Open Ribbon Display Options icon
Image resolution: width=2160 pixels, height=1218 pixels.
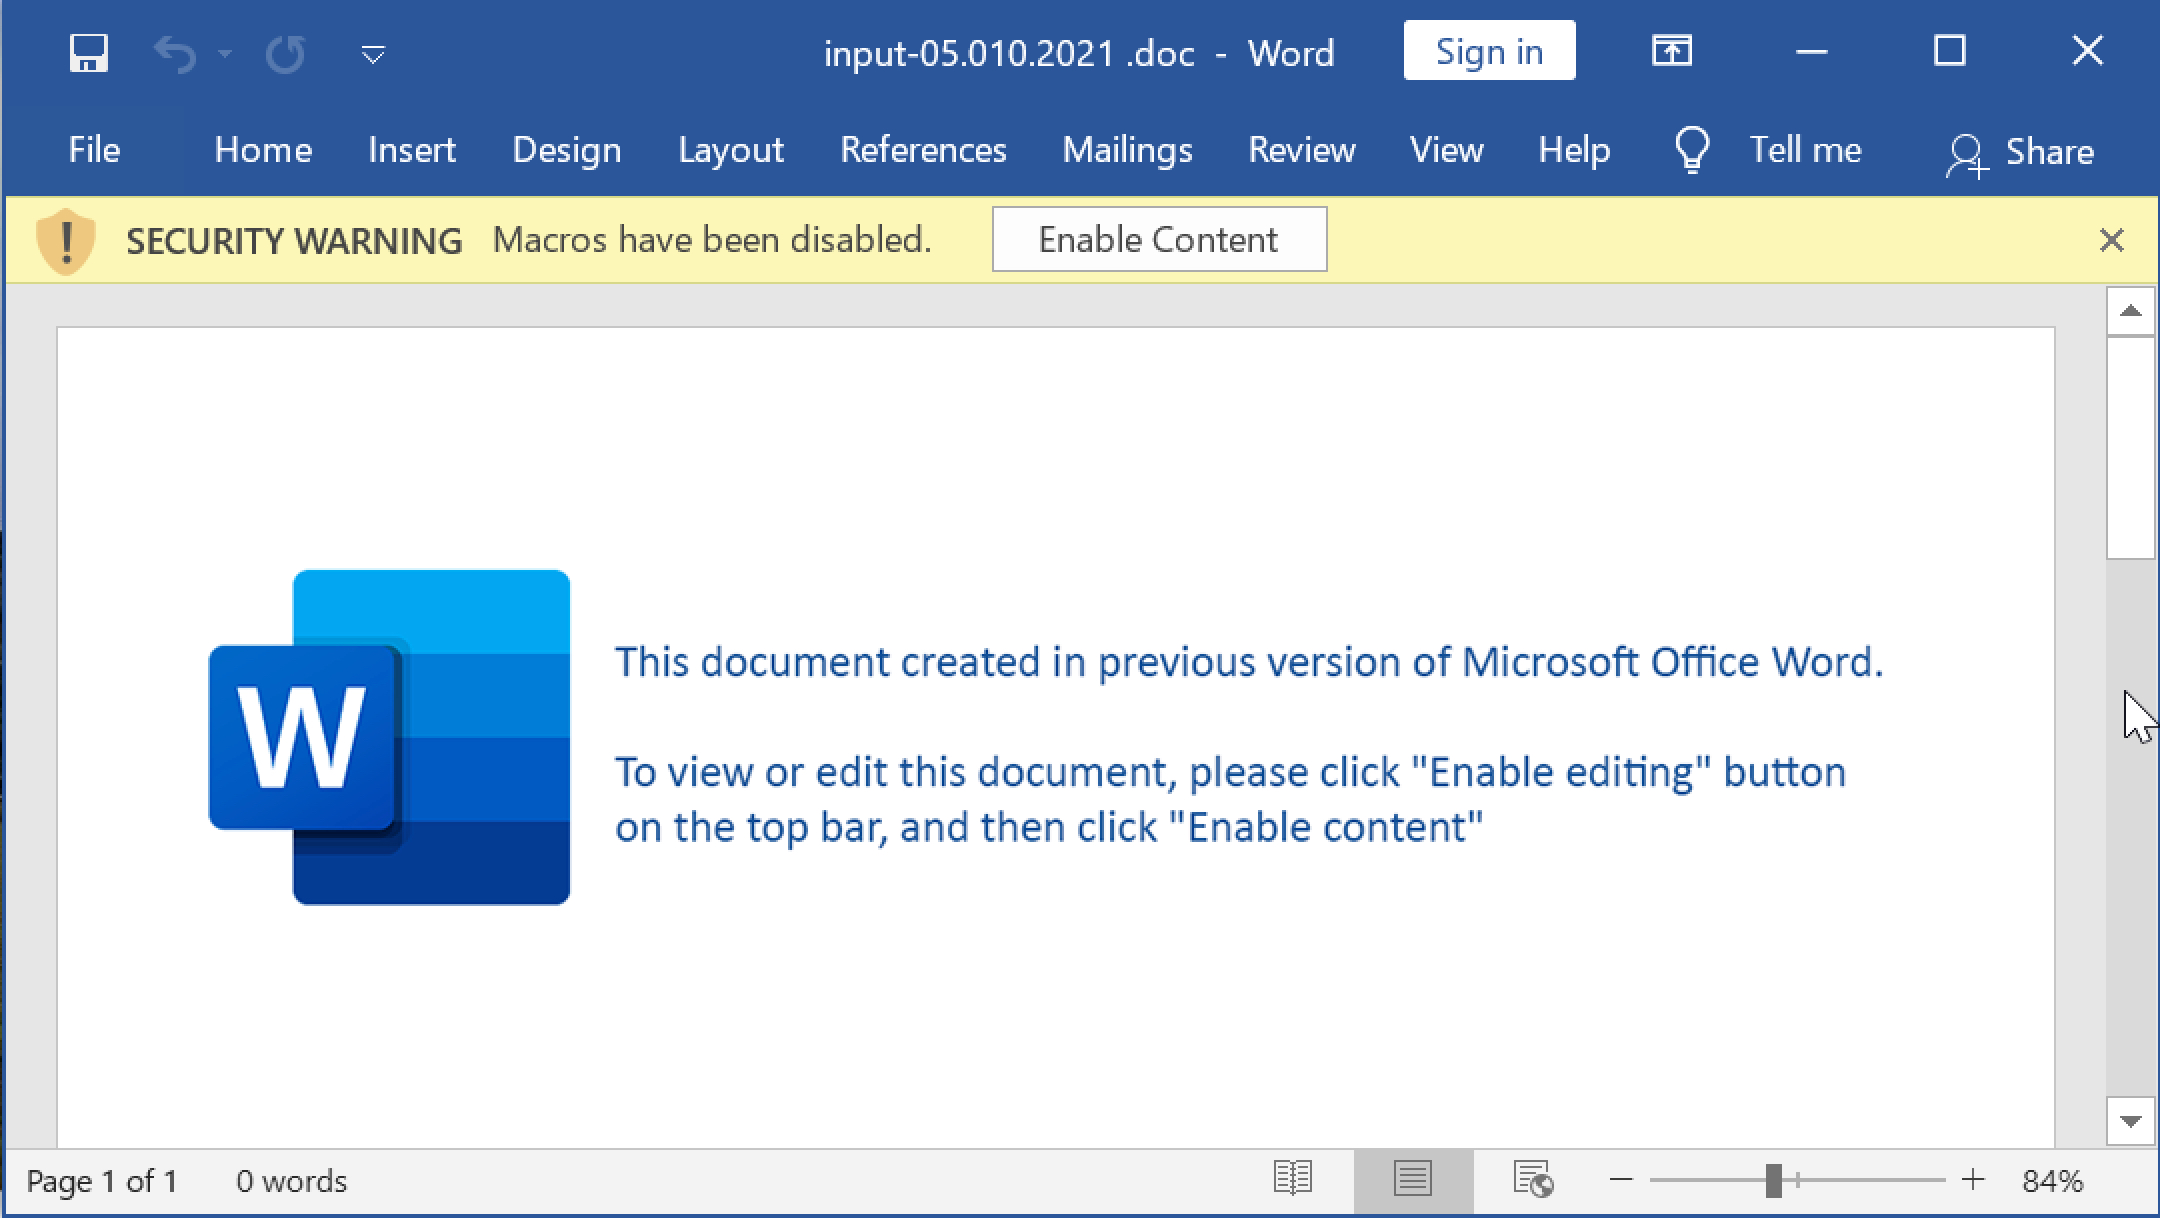coord(1671,51)
